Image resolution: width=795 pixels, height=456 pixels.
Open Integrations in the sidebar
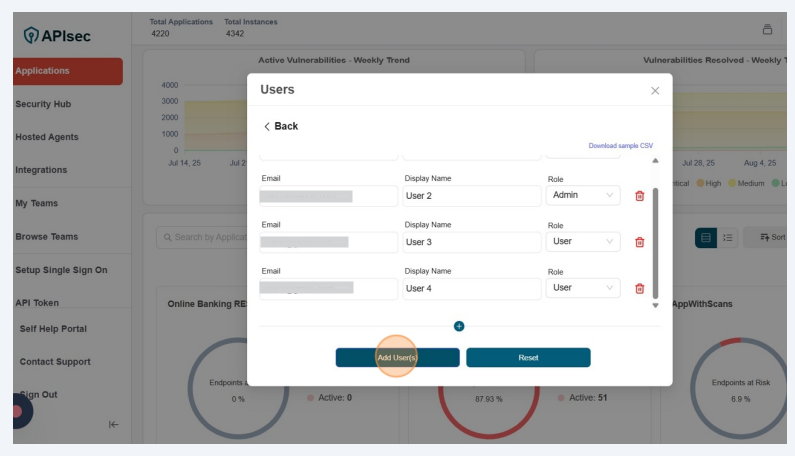coord(41,170)
